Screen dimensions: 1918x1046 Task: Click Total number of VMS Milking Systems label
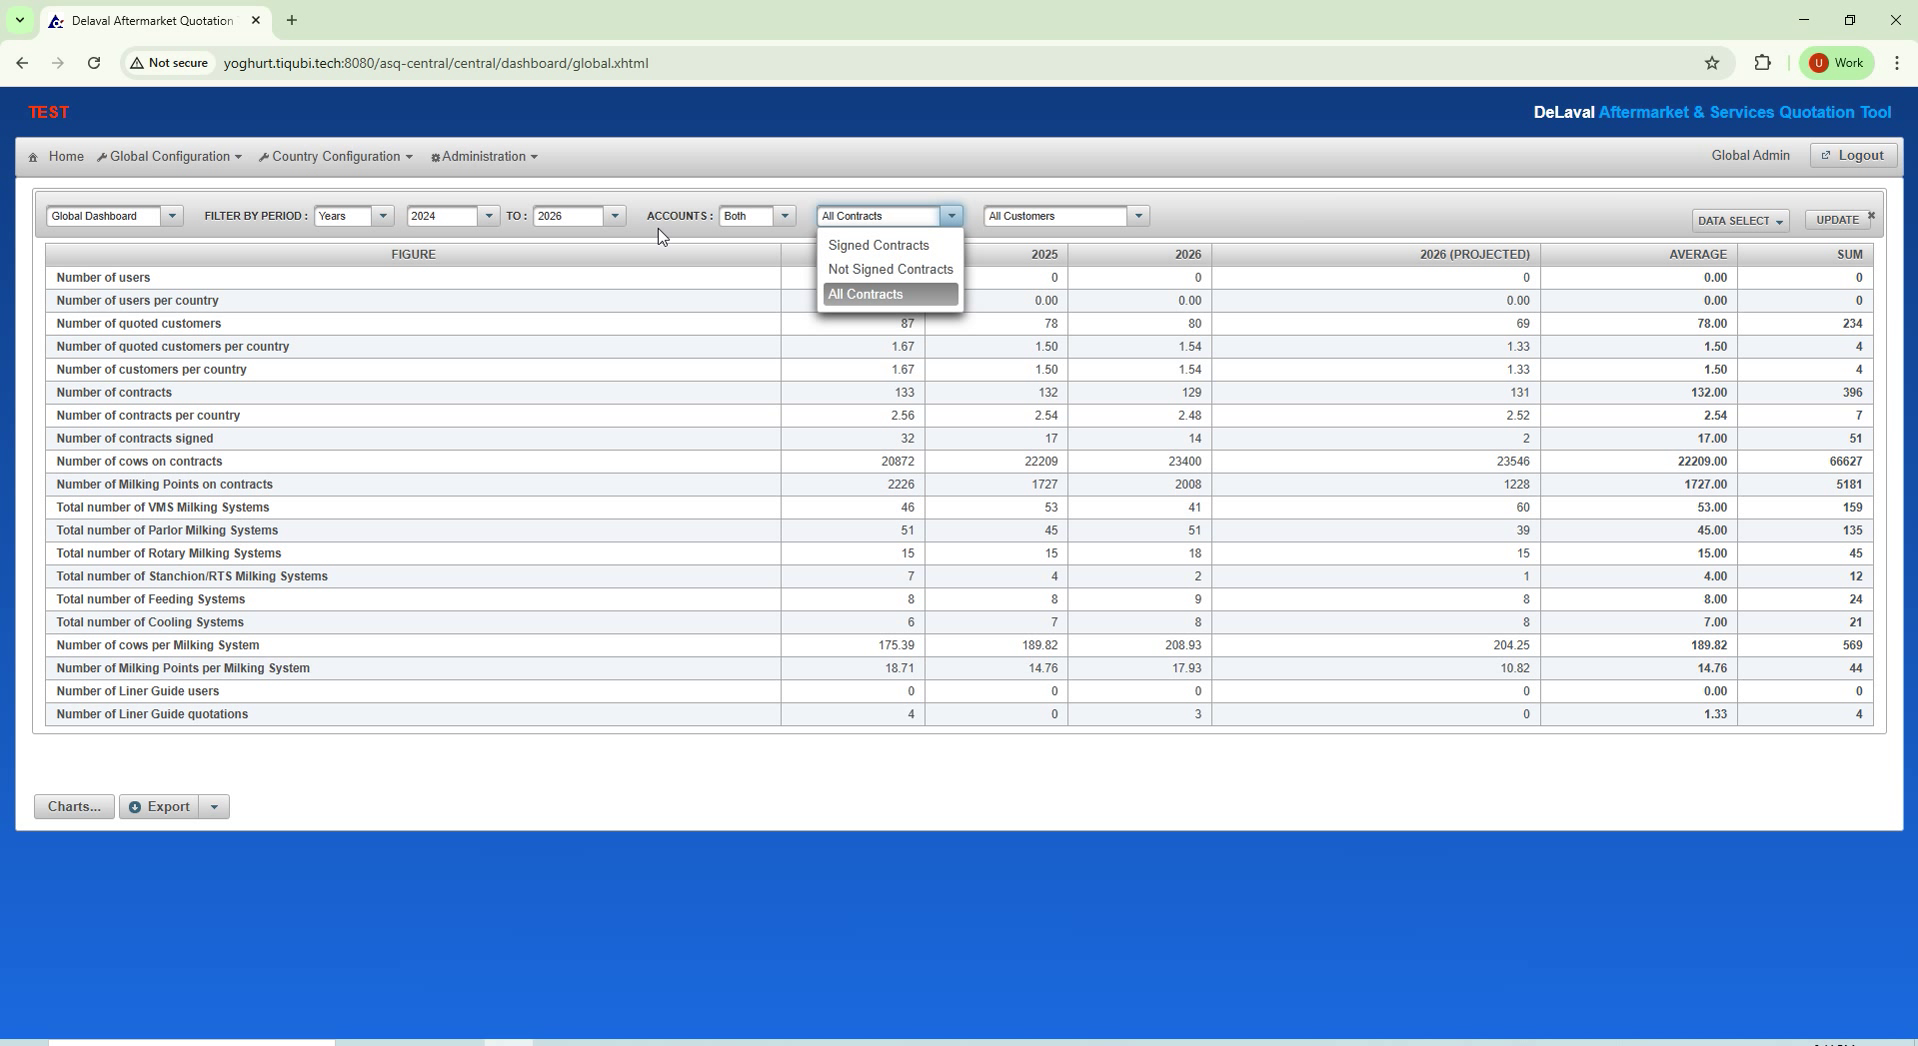point(163,508)
